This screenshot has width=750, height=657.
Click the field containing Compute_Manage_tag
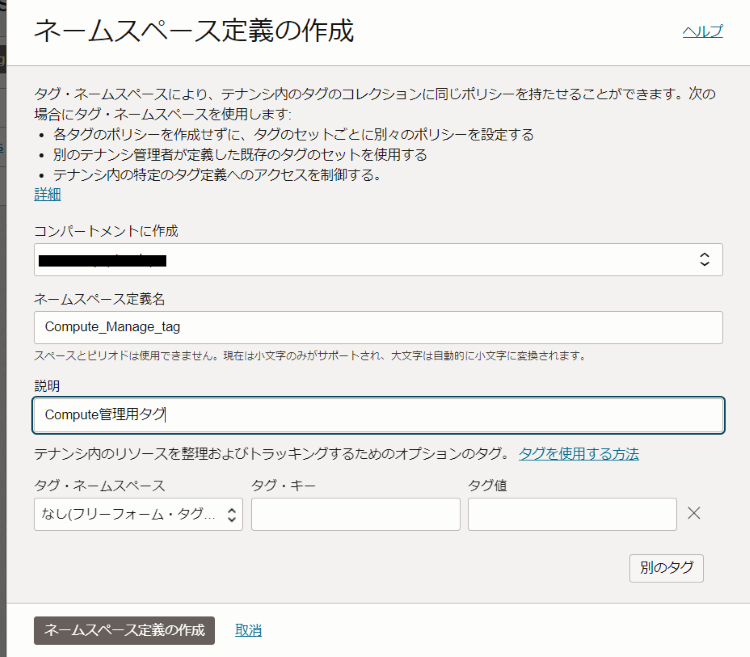(x=378, y=327)
